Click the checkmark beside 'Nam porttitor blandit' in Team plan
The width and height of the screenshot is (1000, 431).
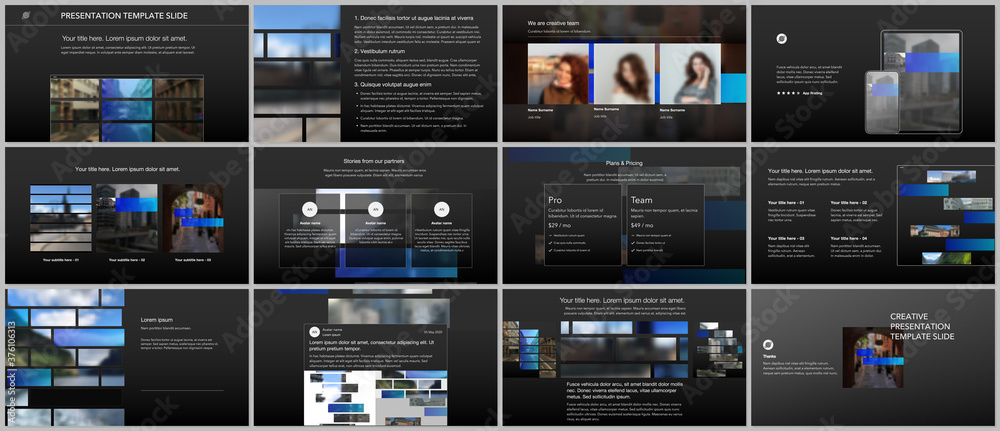coord(633,251)
